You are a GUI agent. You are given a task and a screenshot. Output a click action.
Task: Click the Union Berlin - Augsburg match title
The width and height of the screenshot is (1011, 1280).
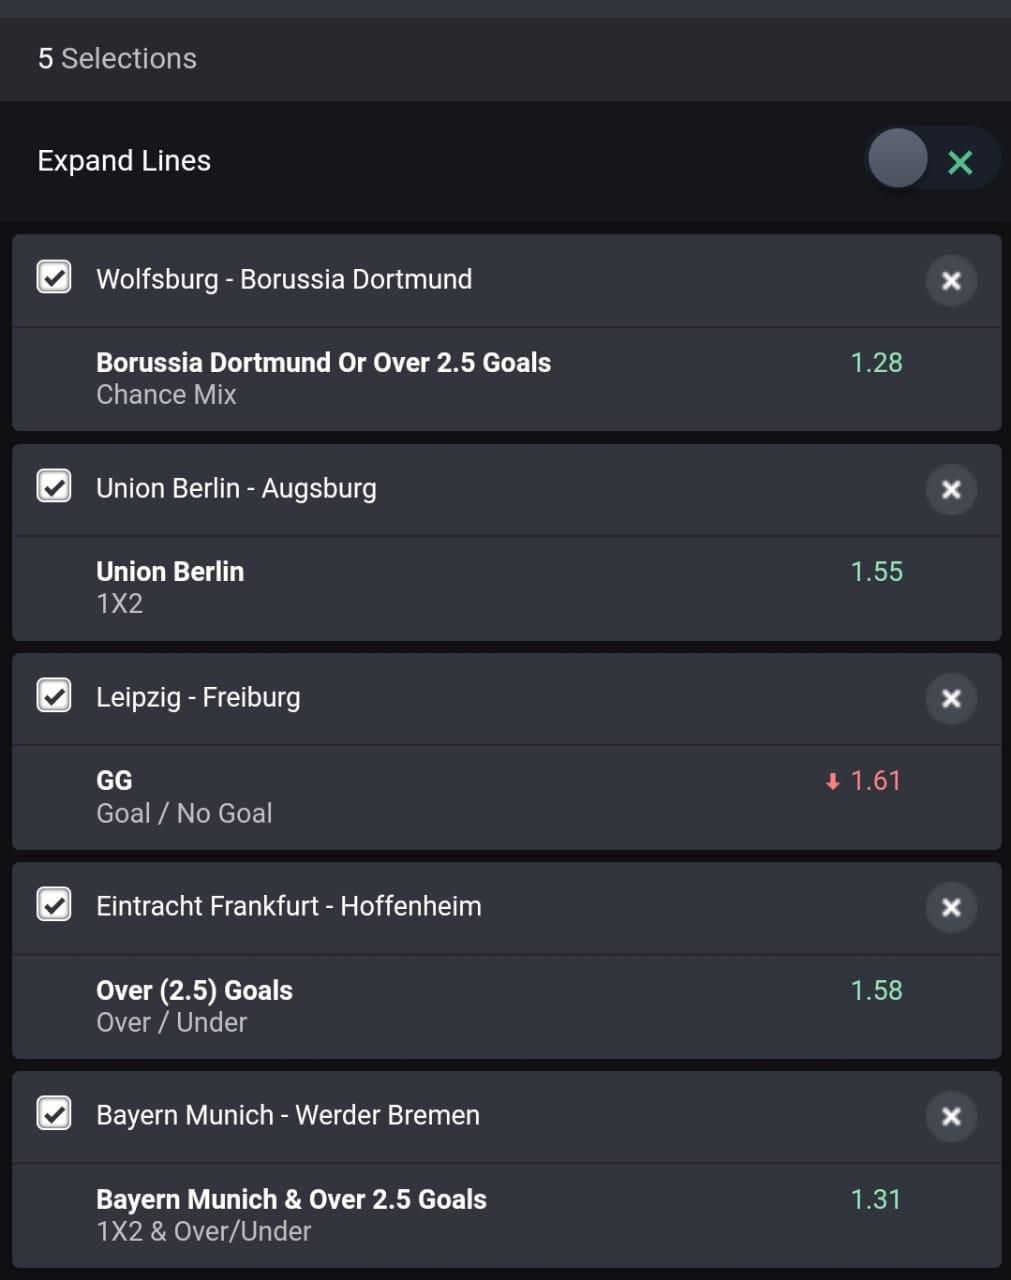point(236,488)
